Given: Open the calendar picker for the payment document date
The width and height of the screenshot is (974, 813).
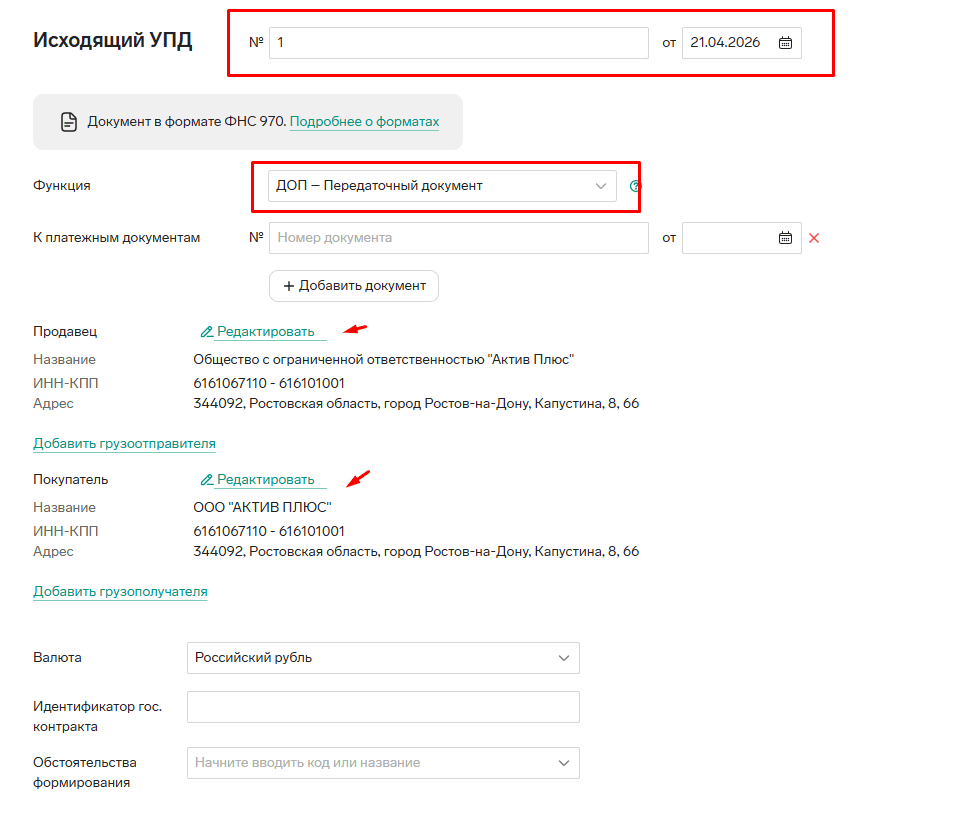Looking at the screenshot, I should click(785, 238).
